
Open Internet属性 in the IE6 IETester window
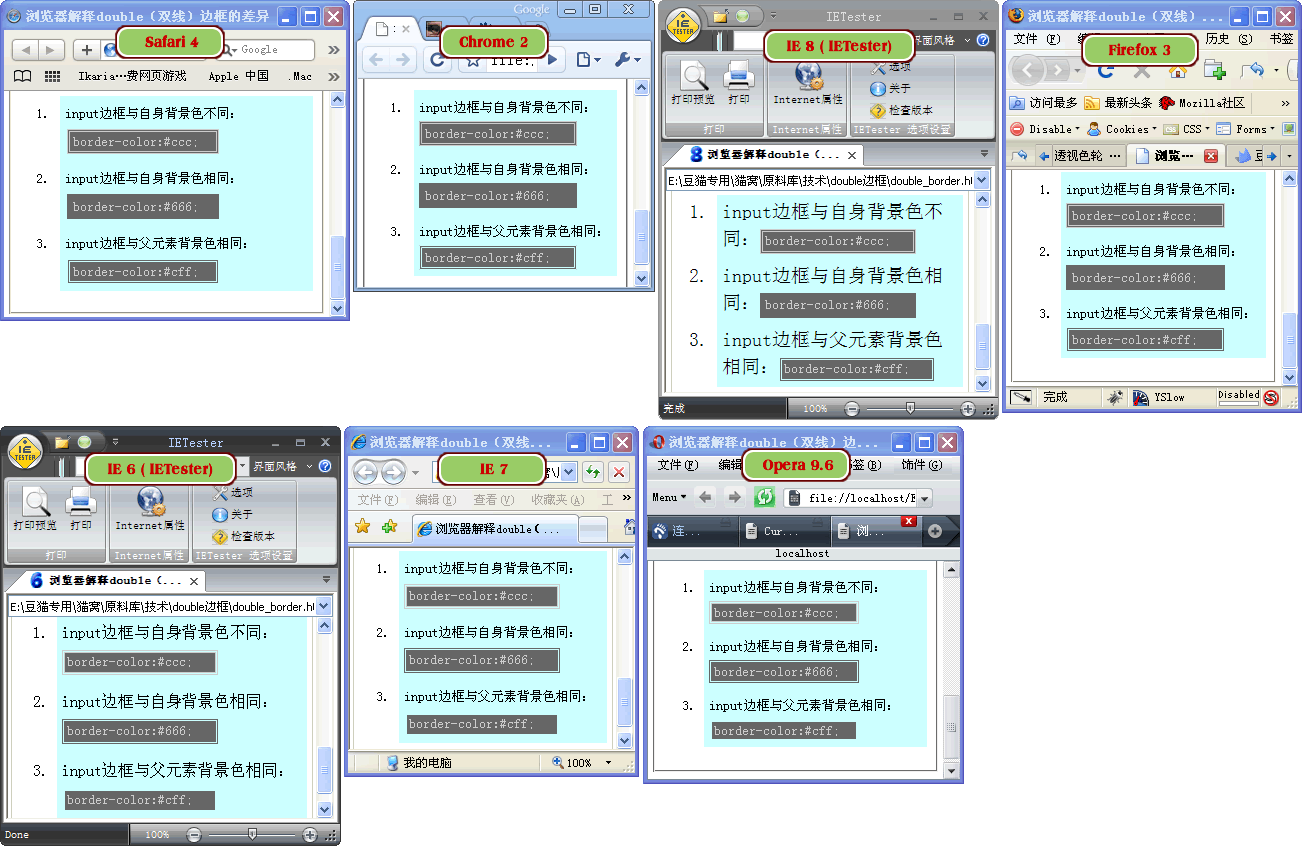click(x=150, y=509)
